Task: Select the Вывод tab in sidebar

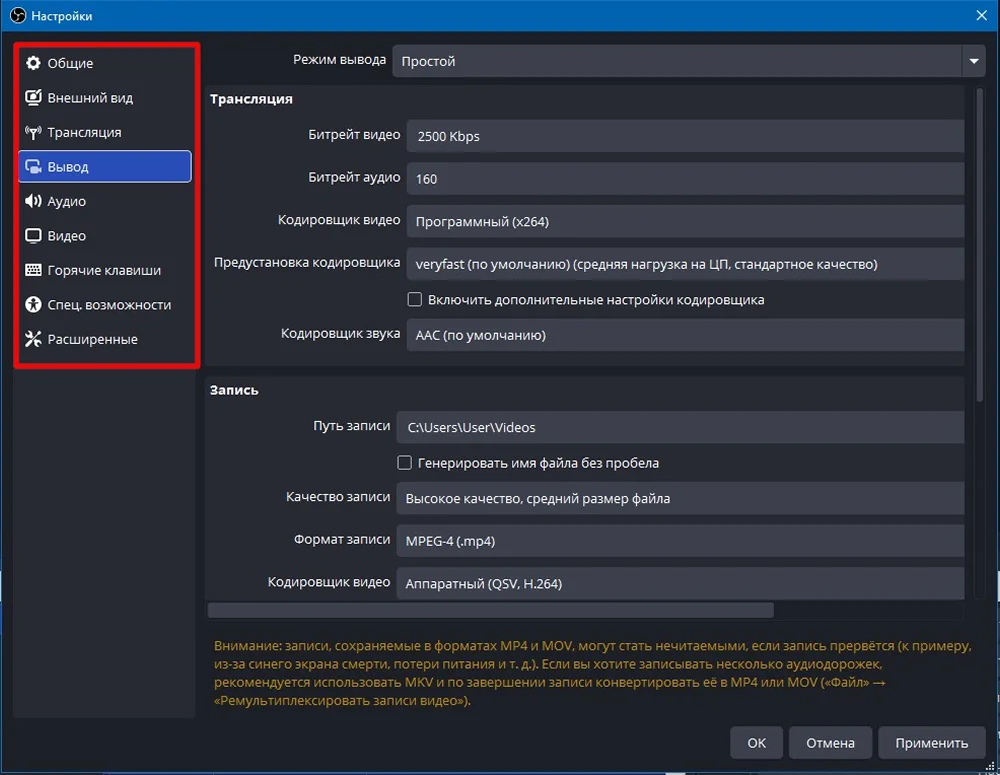Action: (105, 167)
